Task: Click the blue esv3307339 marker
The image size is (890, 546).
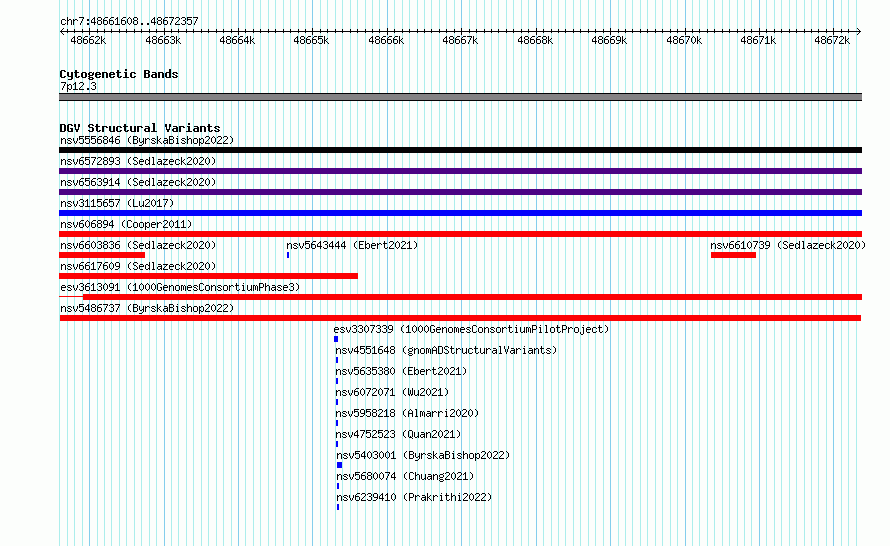Action: [x=336, y=339]
